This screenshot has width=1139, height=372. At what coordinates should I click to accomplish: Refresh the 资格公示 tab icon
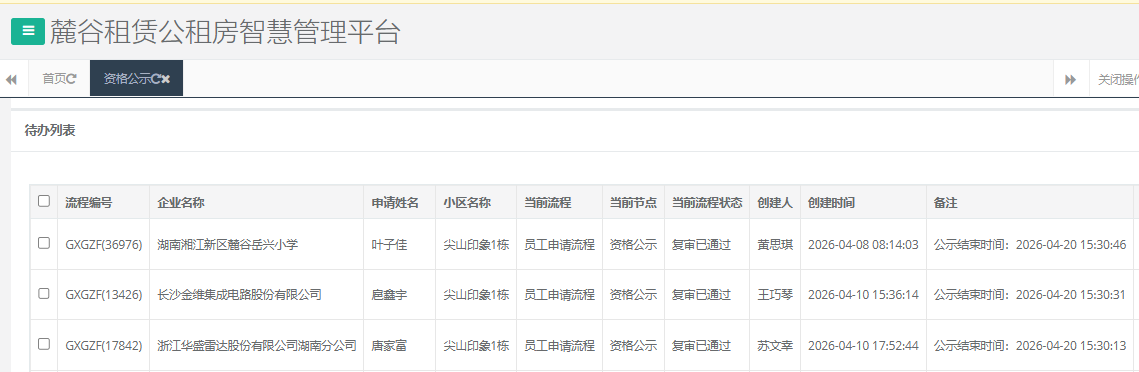coord(155,79)
